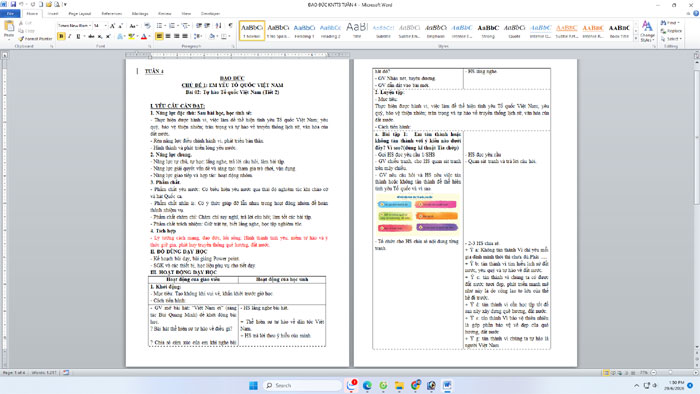Screen dimensions: 700x394
Task: Apply bullet list formatting
Action: (x=160, y=25)
